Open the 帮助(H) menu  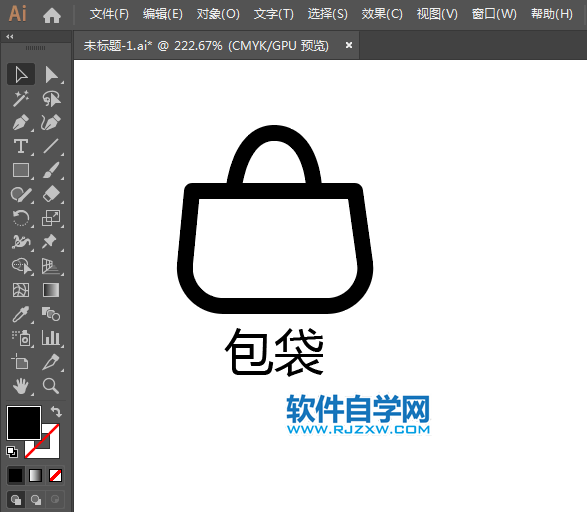coord(552,14)
